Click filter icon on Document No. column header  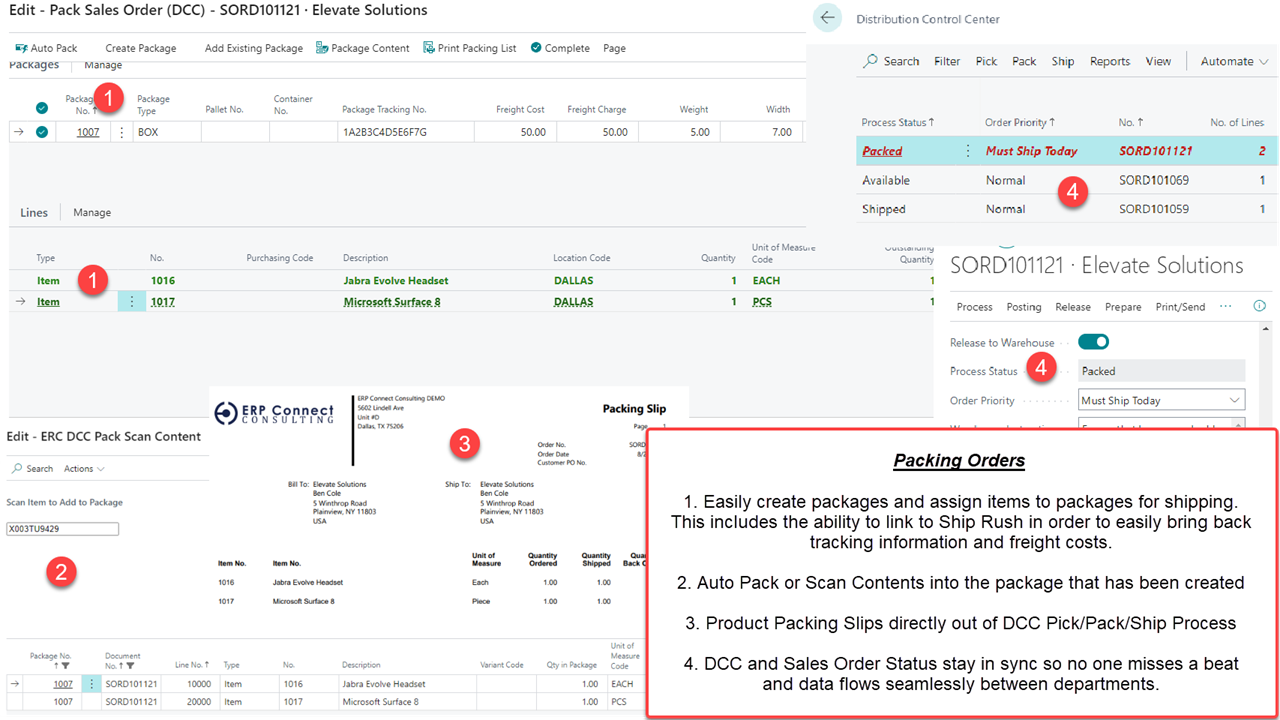pyautogui.click(x=130, y=665)
